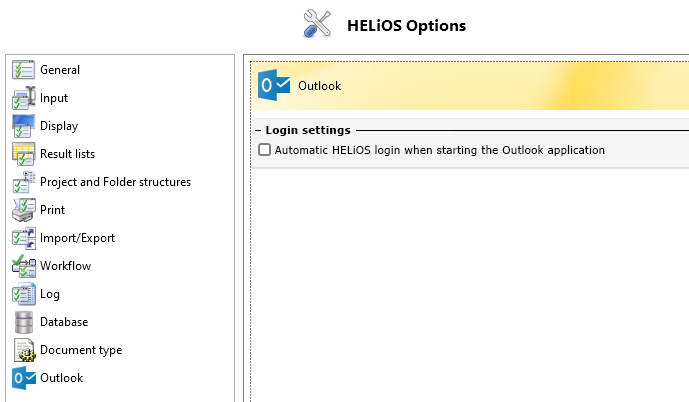Open Print options via printer icon
The width and height of the screenshot is (689, 402).
23,210
